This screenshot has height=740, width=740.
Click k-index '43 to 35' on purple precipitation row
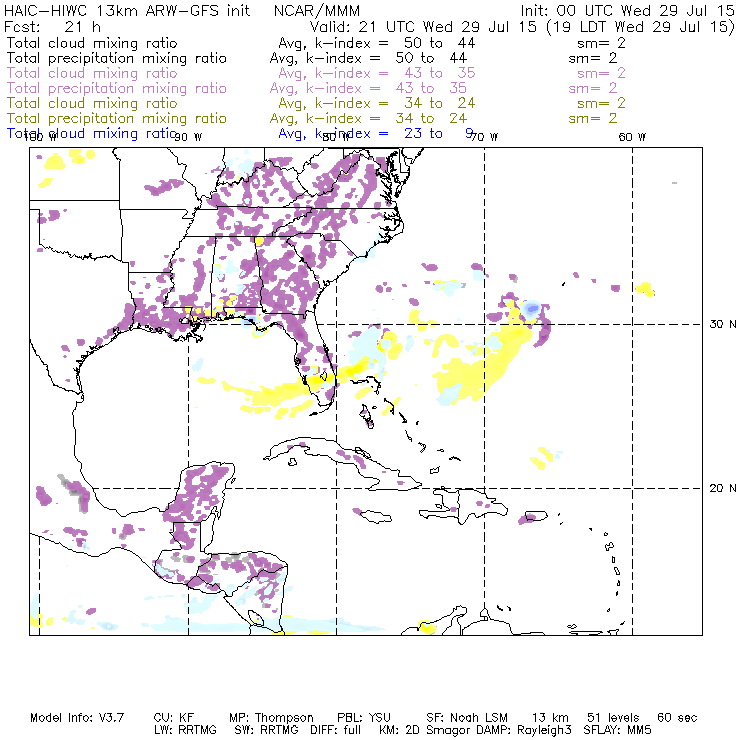431,88
